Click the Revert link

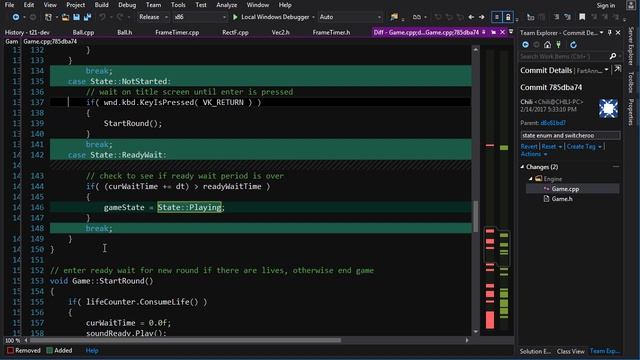click(x=529, y=147)
